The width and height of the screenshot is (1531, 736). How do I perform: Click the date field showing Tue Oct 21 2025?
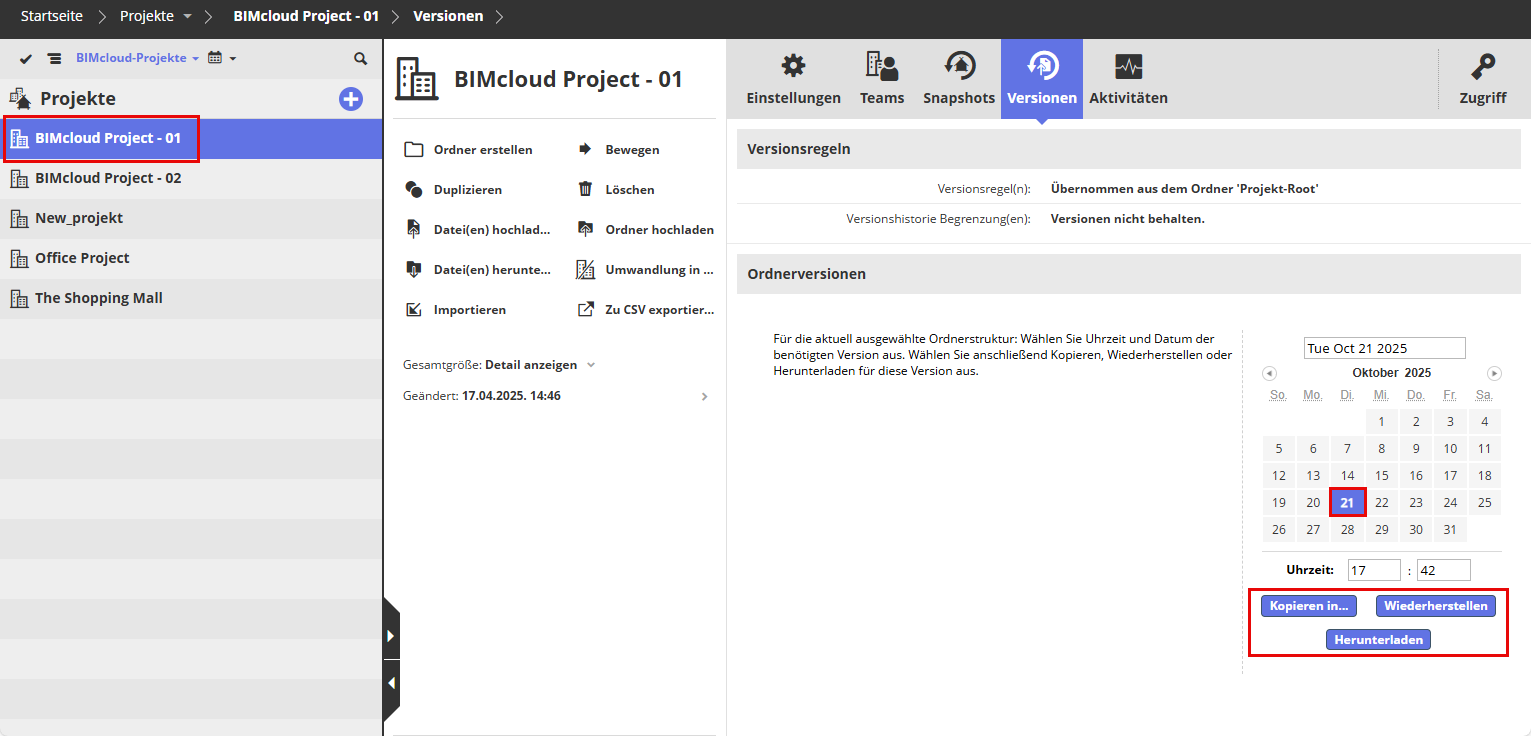(1385, 348)
